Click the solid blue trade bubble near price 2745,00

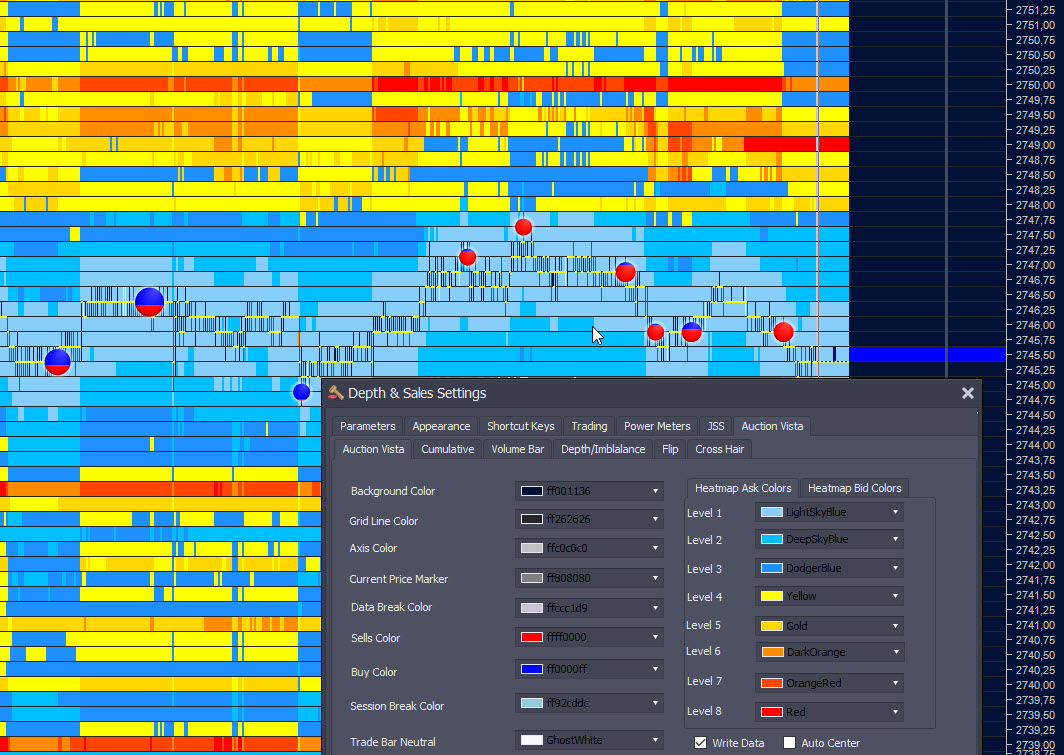pyautogui.click(x=301, y=391)
